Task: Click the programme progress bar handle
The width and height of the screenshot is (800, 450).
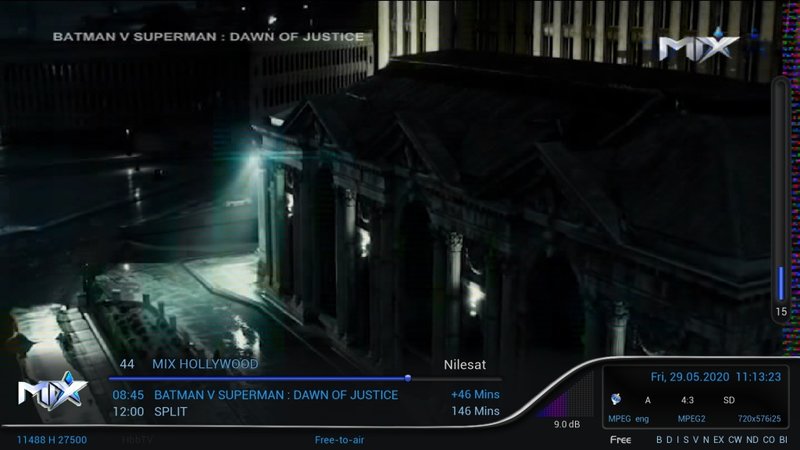Action: pos(408,378)
